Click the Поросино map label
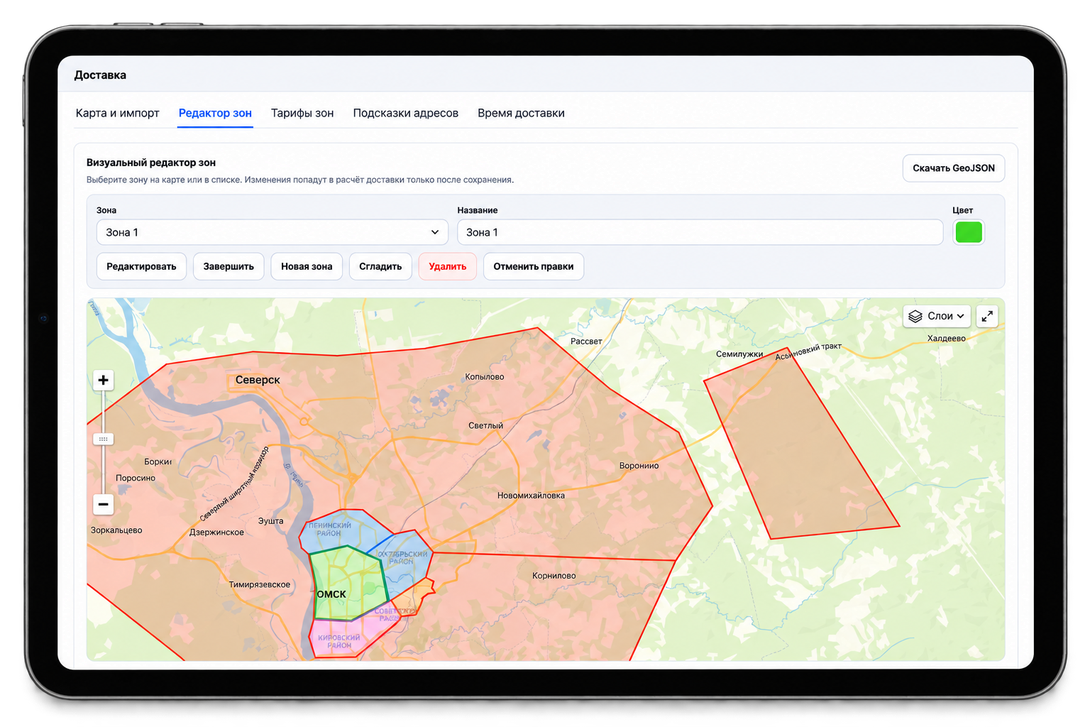 tap(135, 478)
